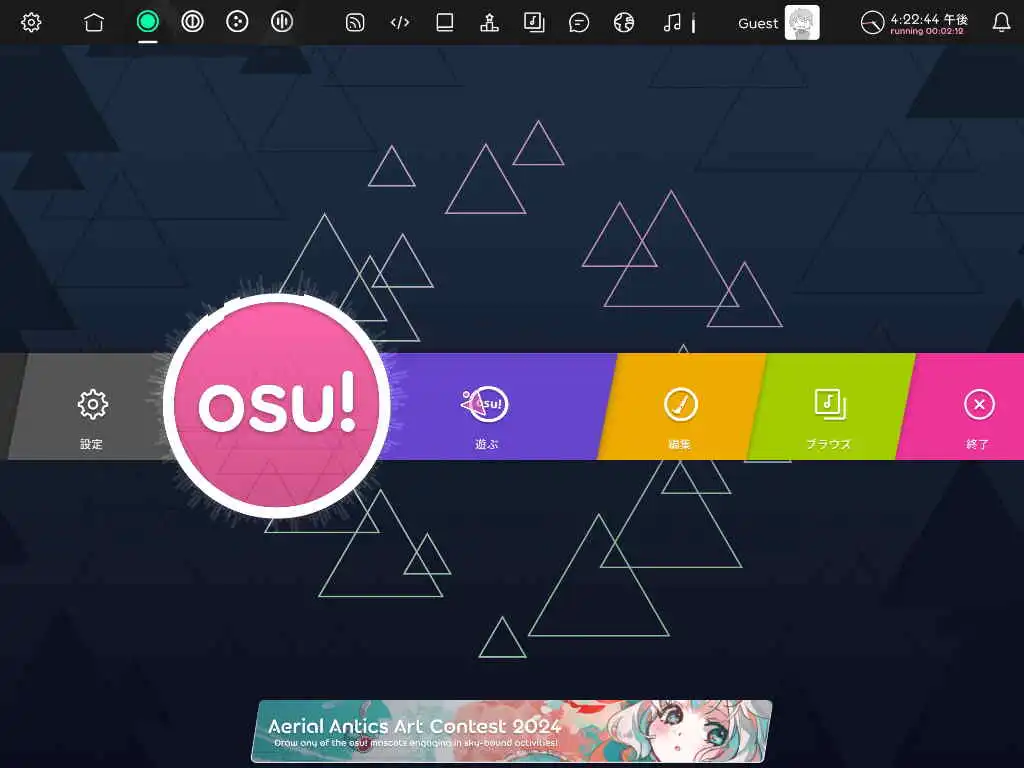Open the Aerial Antics Art Contest banner
The image size is (1024, 768).
coord(512,731)
